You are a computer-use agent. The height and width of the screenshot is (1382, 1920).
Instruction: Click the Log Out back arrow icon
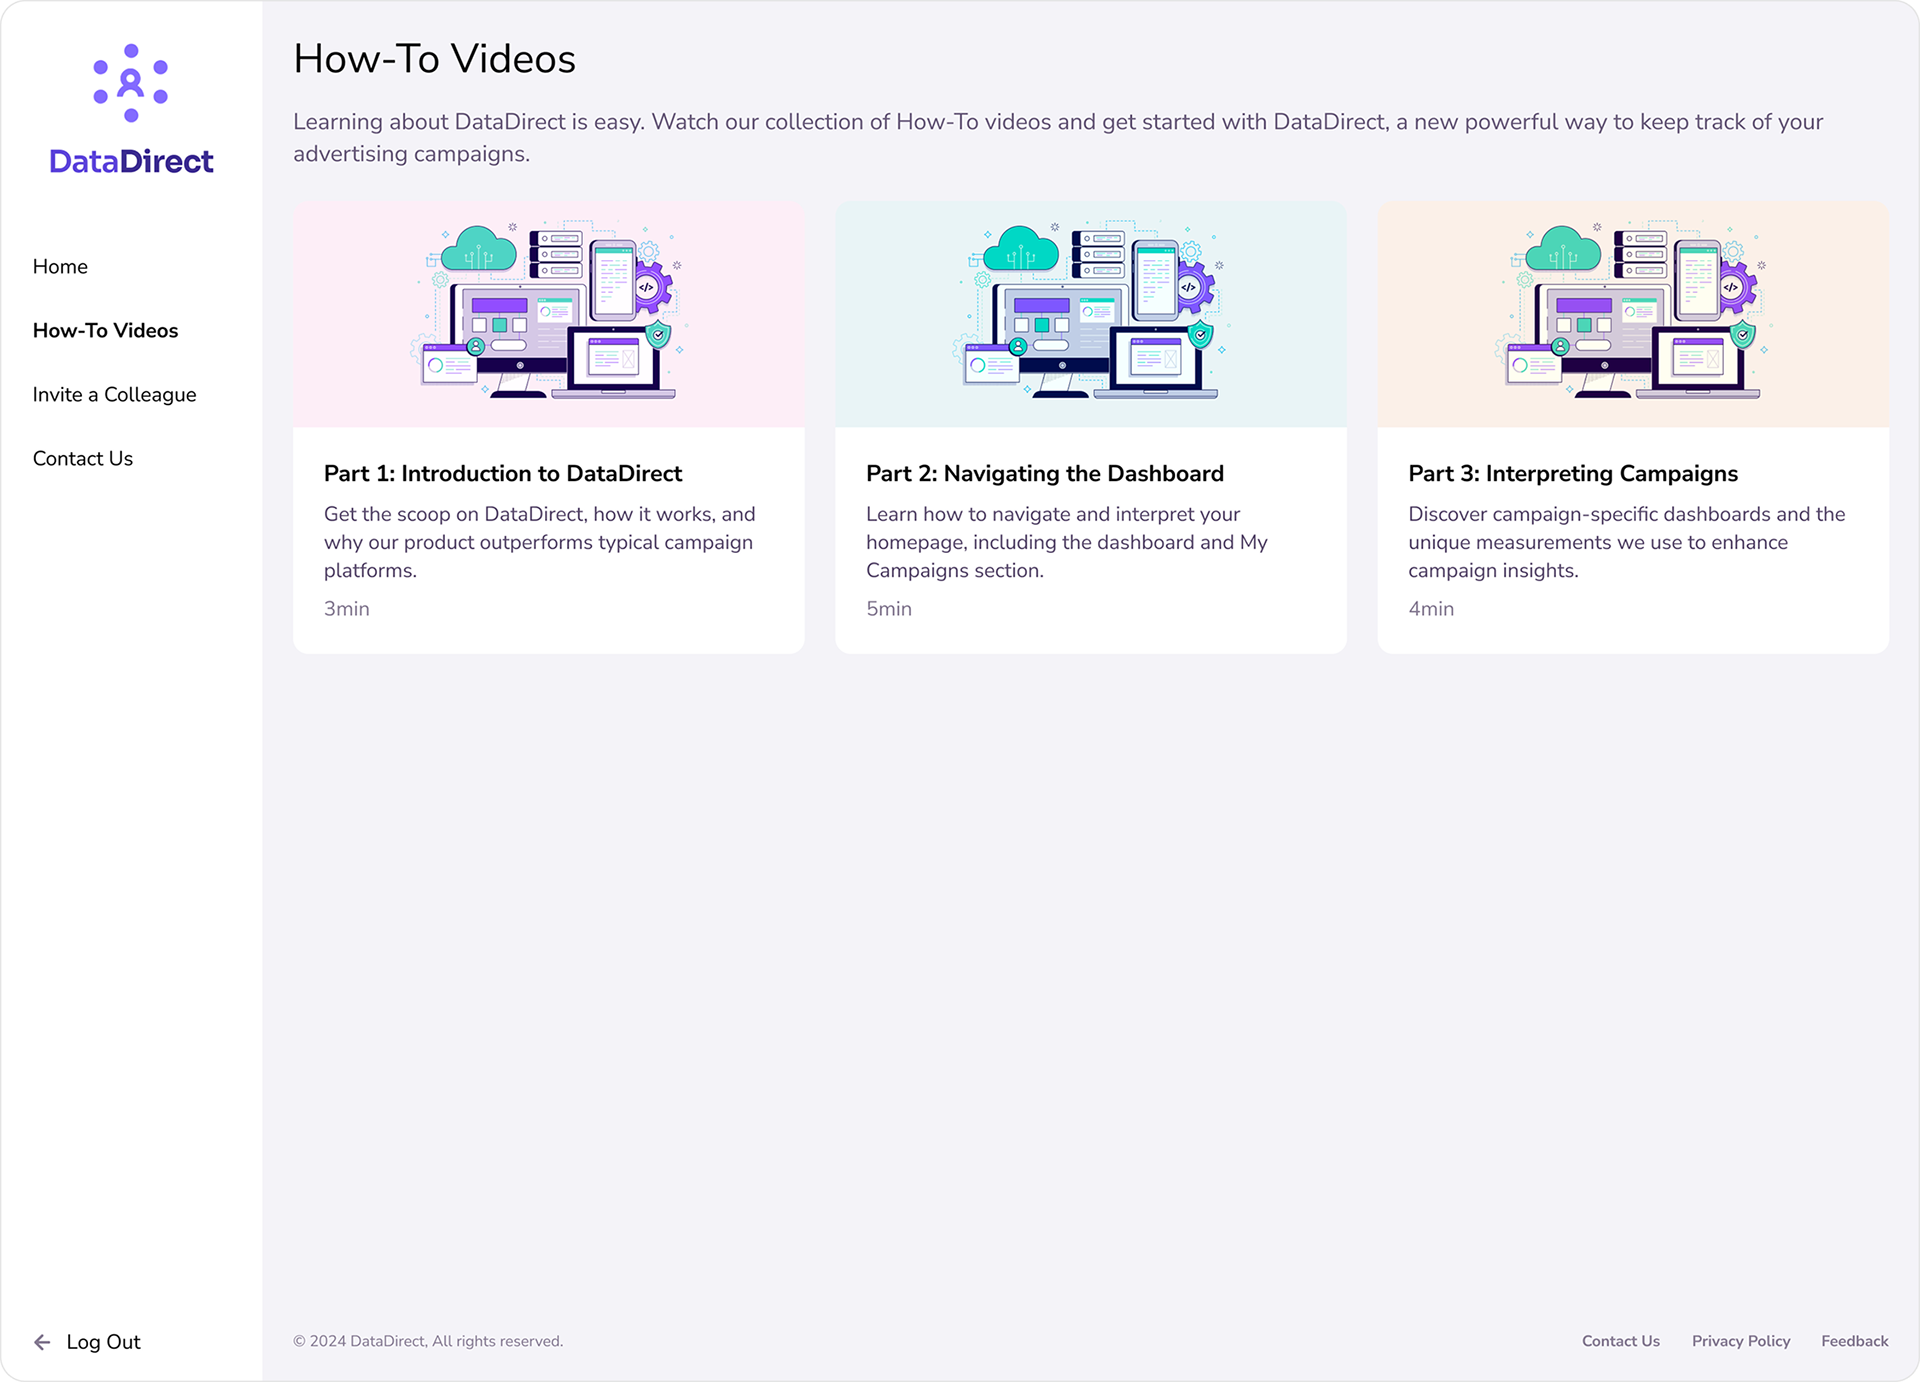pyautogui.click(x=42, y=1342)
